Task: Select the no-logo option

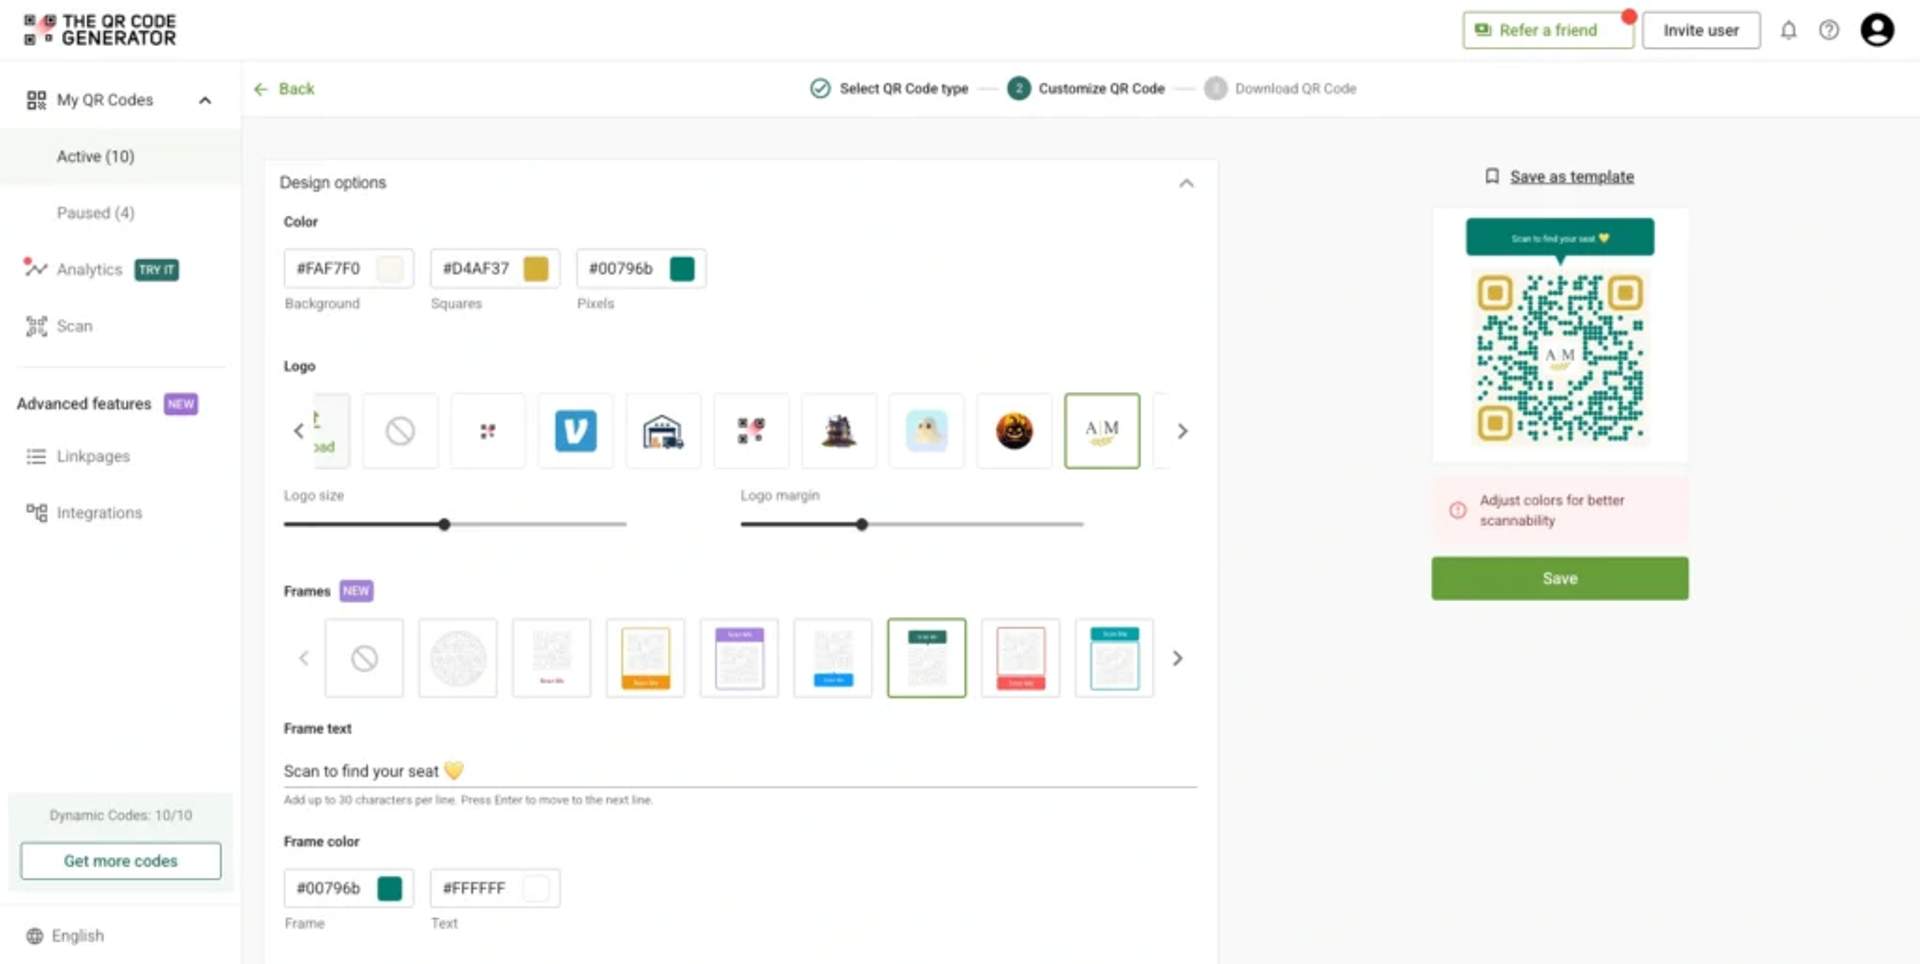Action: pos(400,431)
